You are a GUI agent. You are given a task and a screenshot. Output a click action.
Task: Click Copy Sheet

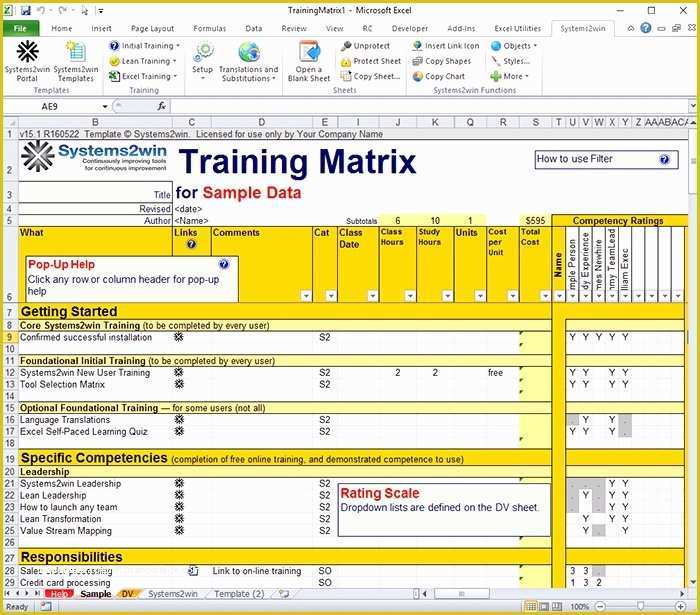coord(370,76)
